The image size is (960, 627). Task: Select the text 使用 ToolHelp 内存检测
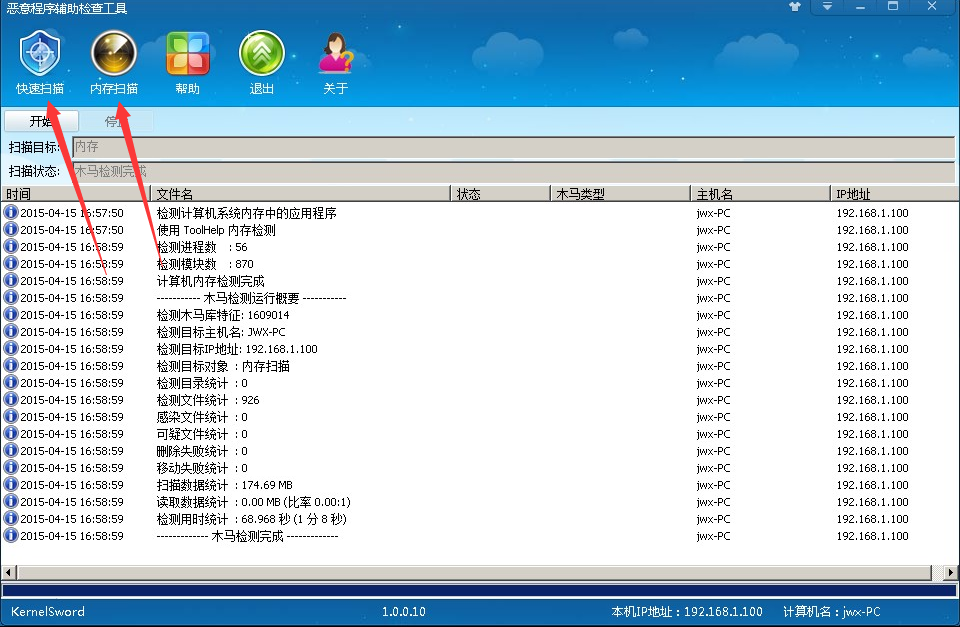[x=216, y=230]
